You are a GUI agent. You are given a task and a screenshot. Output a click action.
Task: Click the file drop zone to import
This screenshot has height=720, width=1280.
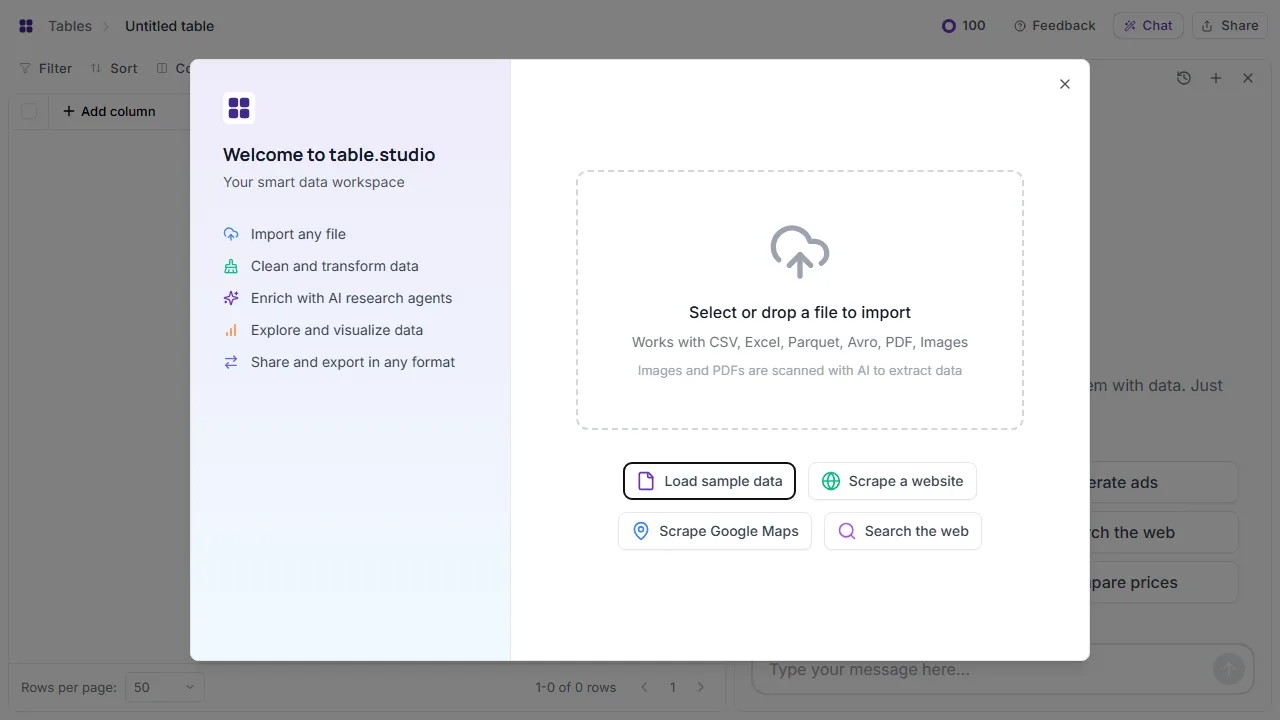coord(799,300)
